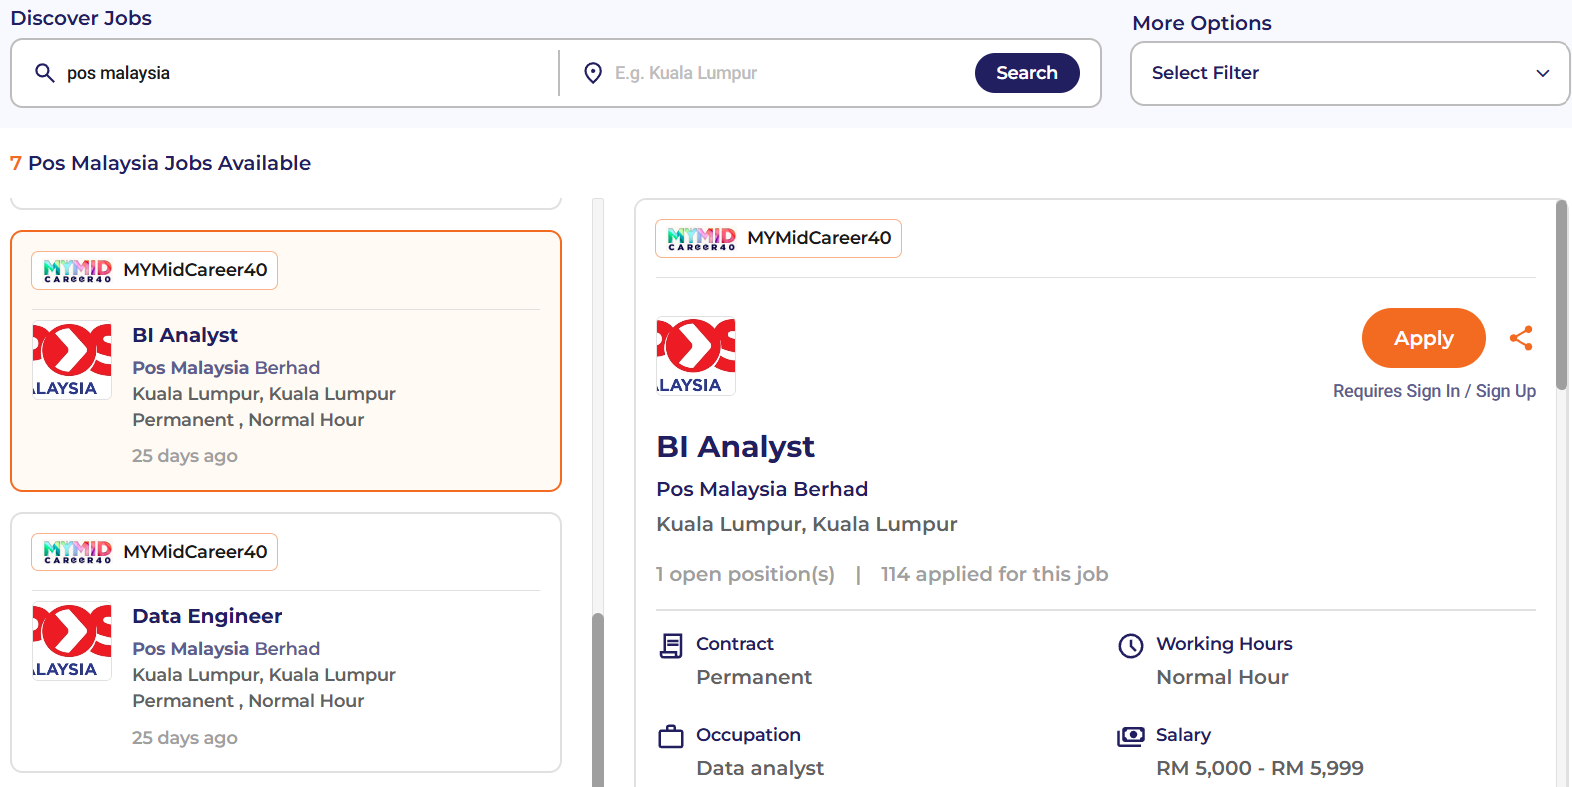Click the Contract document icon
This screenshot has height=787, width=1572.
click(671, 646)
